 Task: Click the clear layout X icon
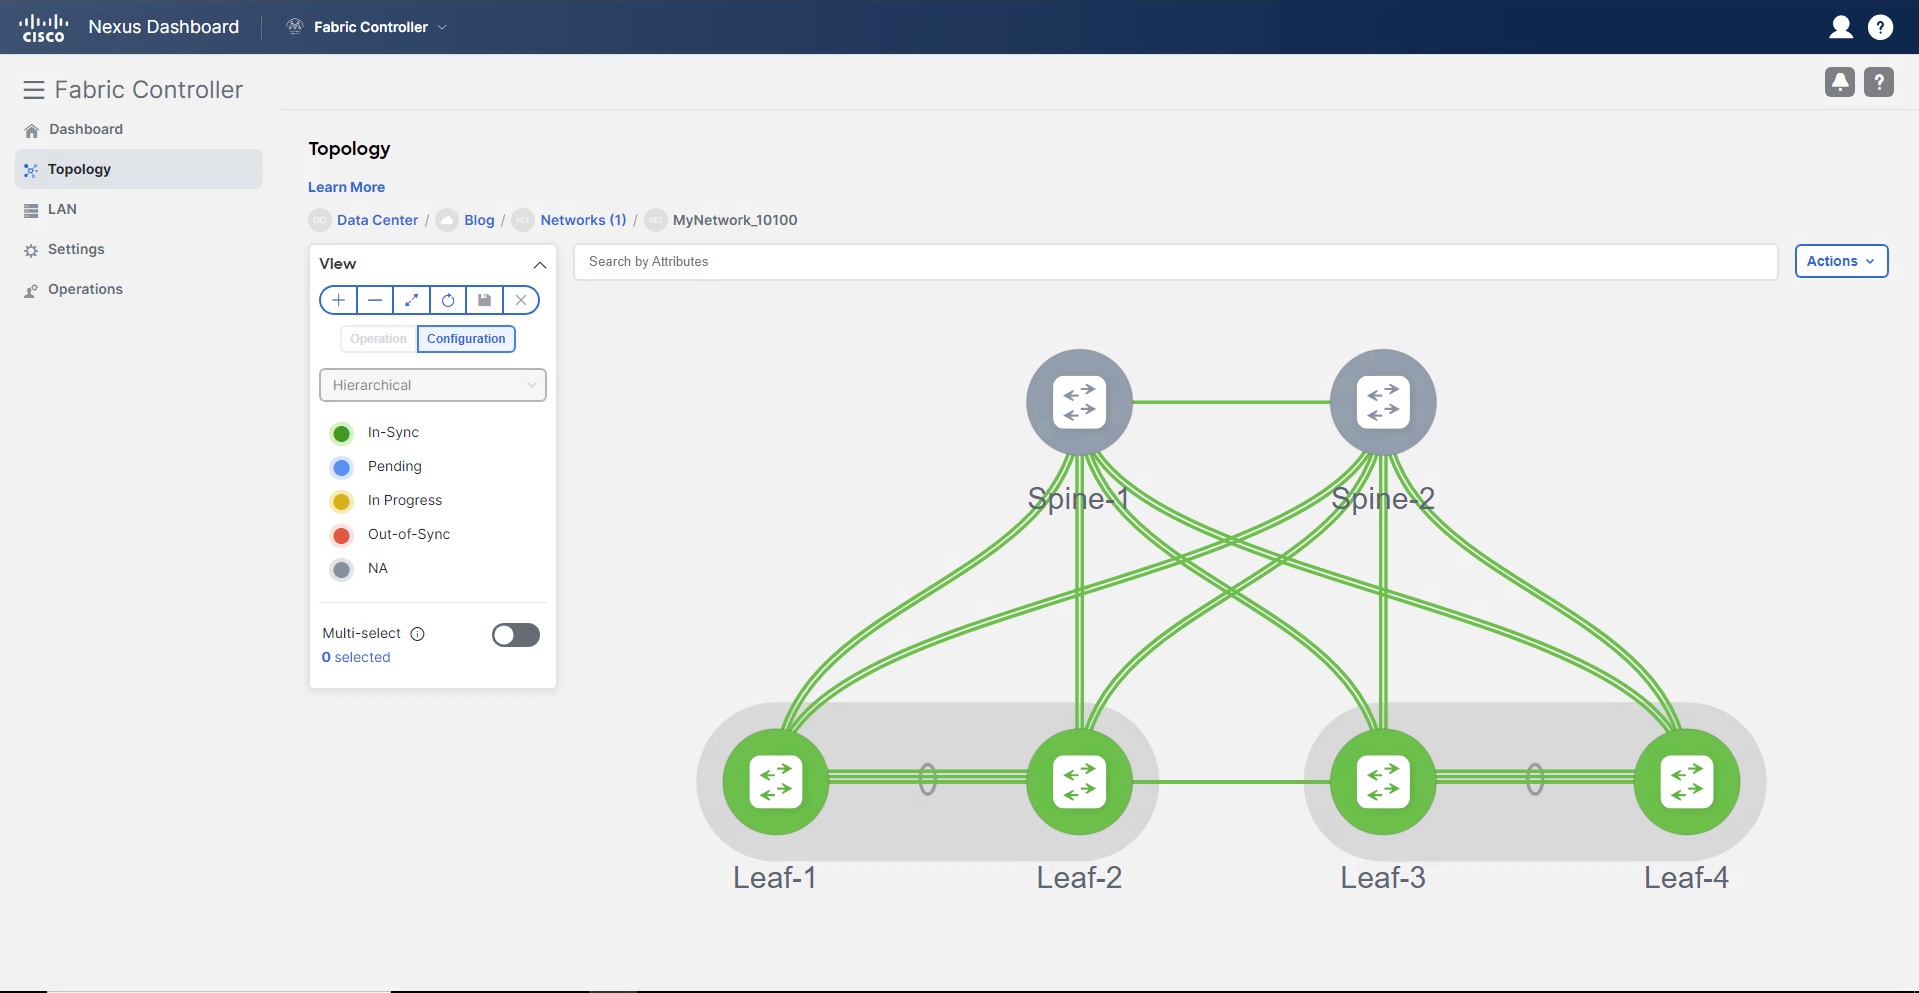click(521, 300)
